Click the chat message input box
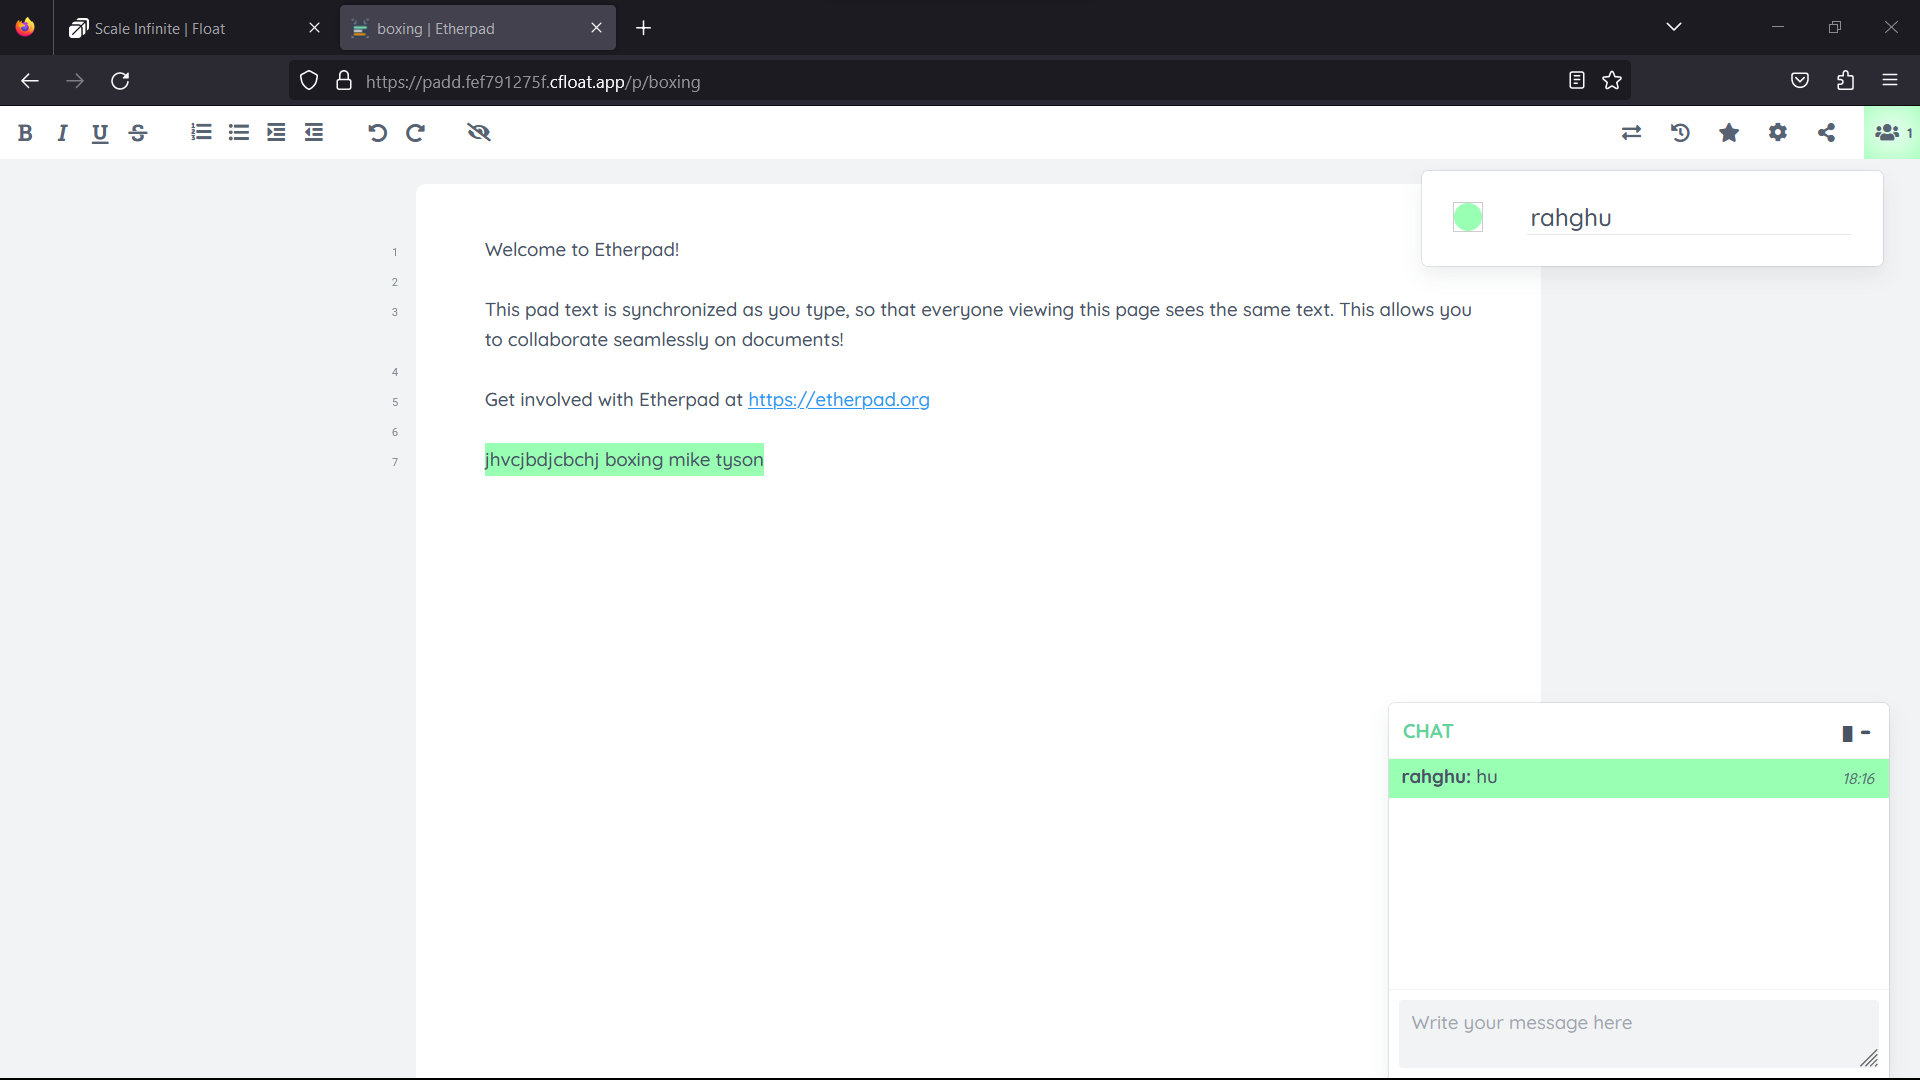This screenshot has height=1080, width=1920. pos(1638,1033)
